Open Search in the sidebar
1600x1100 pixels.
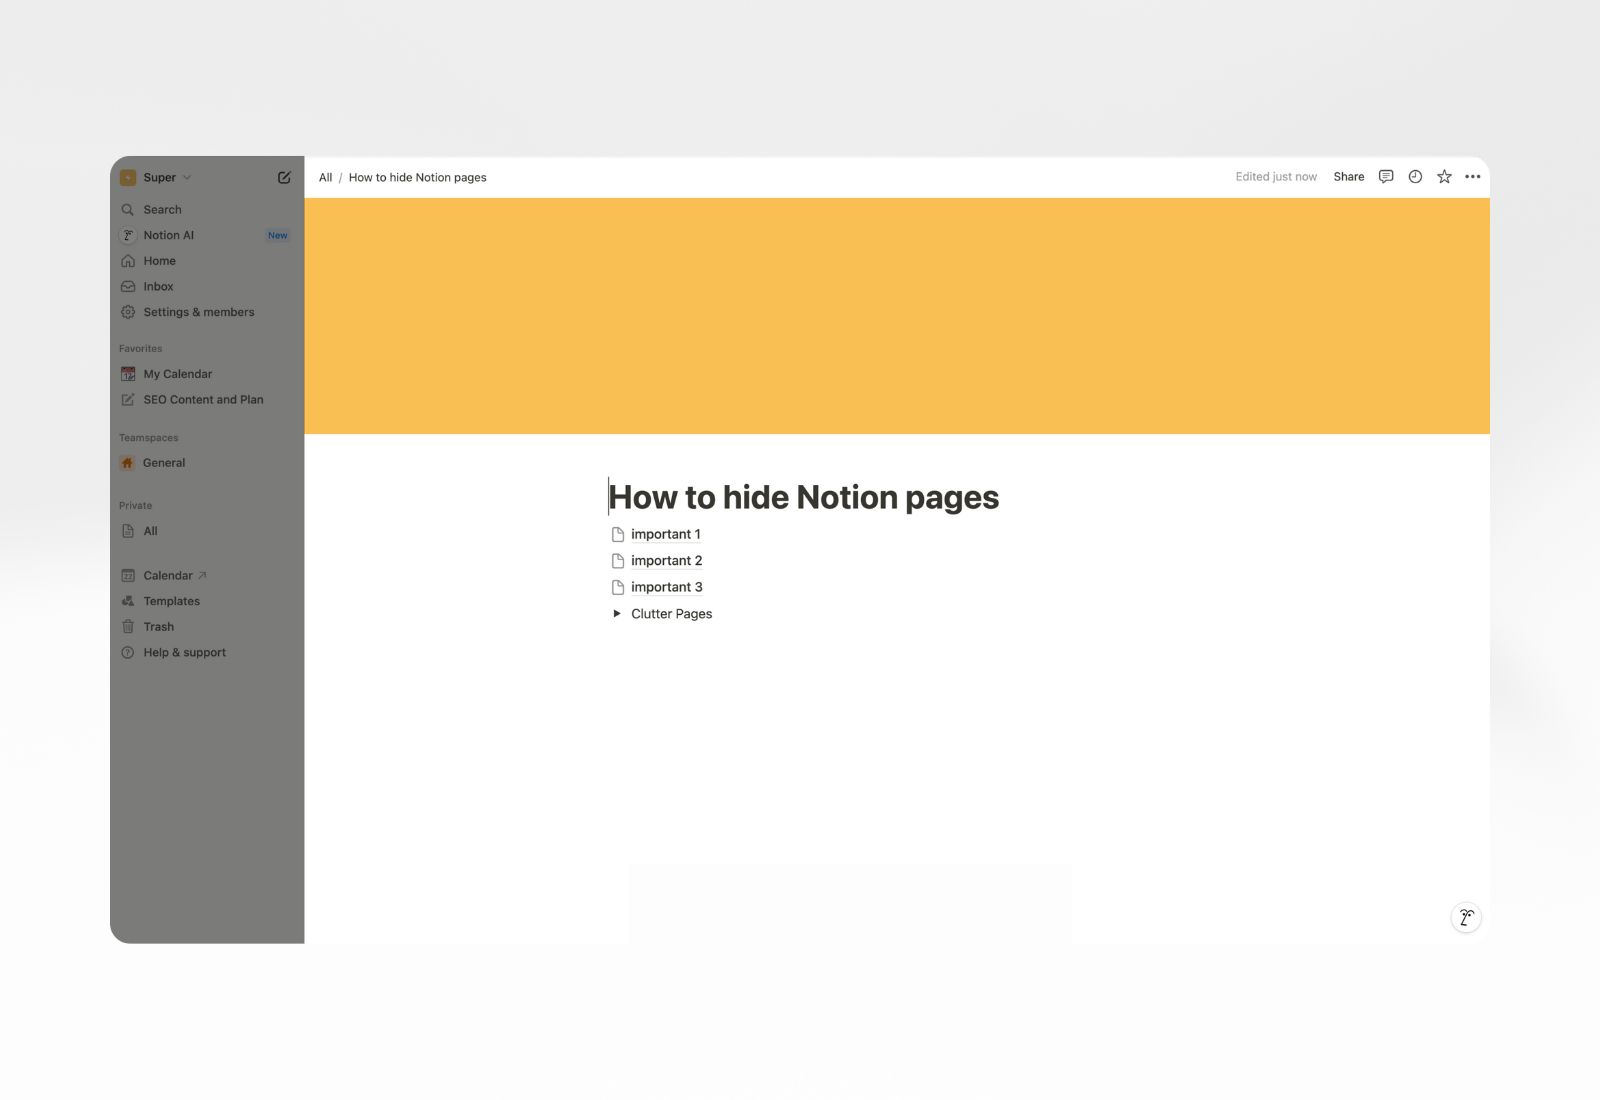162,210
